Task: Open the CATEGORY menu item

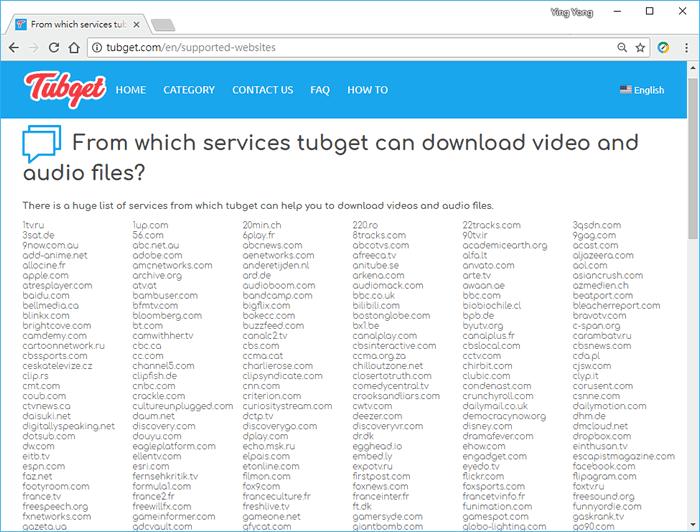Action: point(189,90)
